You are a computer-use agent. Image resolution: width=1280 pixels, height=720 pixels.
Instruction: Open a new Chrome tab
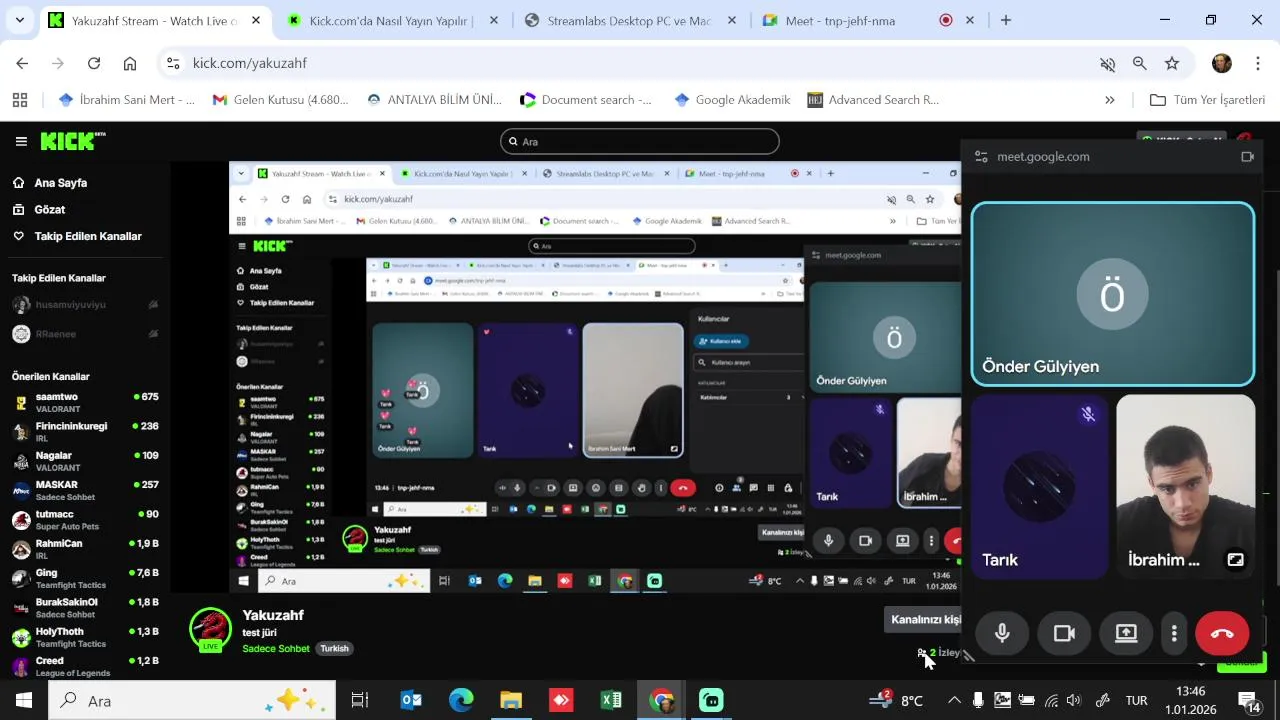[x=1006, y=20]
